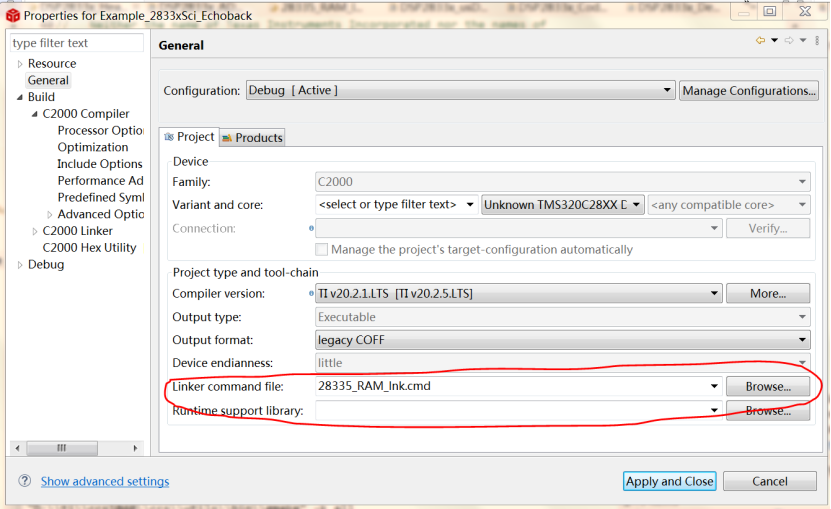Select General in the tree
The image size is (831, 509).
[48, 81]
